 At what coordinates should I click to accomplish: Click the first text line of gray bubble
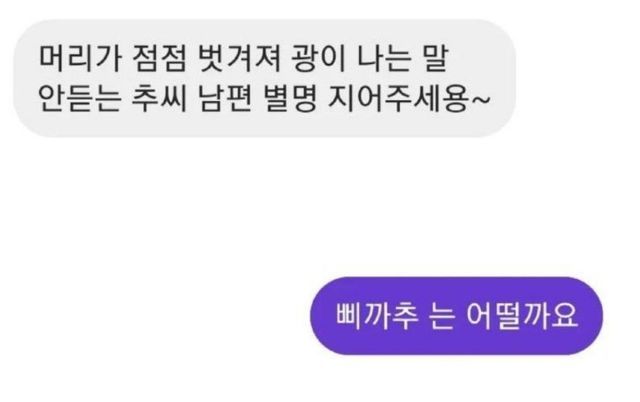[x=244, y=58]
